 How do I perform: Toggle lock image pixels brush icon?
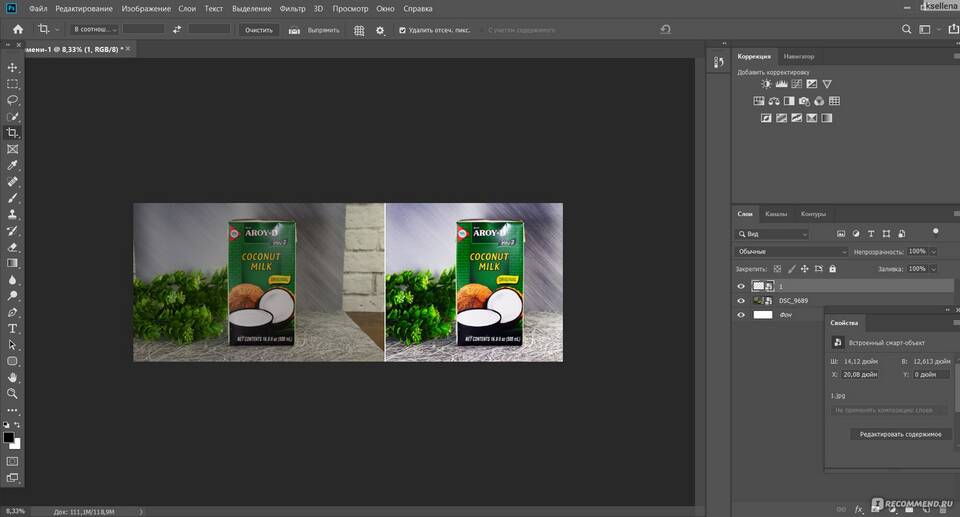coord(791,268)
